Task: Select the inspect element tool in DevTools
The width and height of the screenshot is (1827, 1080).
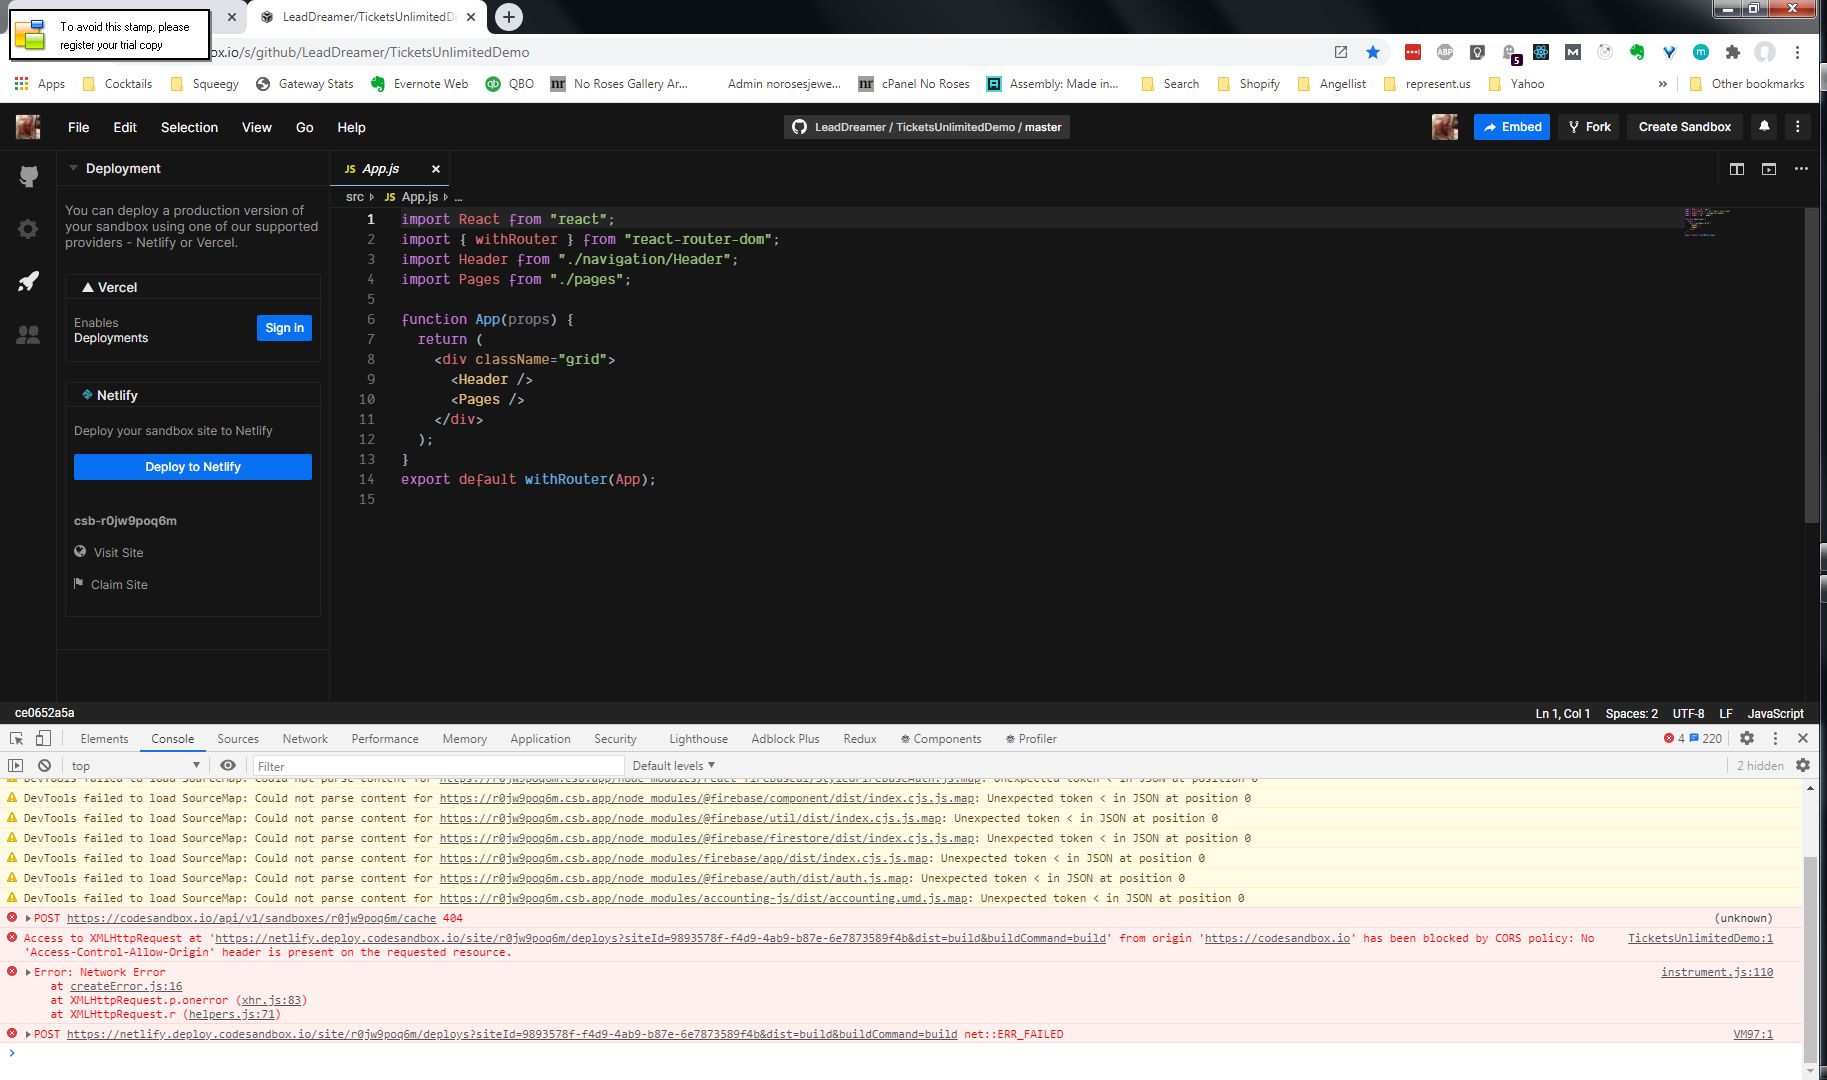Action: [15, 737]
